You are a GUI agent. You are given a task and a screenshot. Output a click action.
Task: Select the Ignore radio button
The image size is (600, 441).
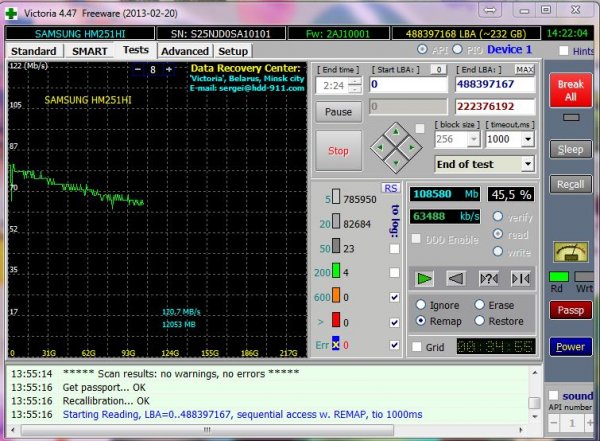point(420,305)
